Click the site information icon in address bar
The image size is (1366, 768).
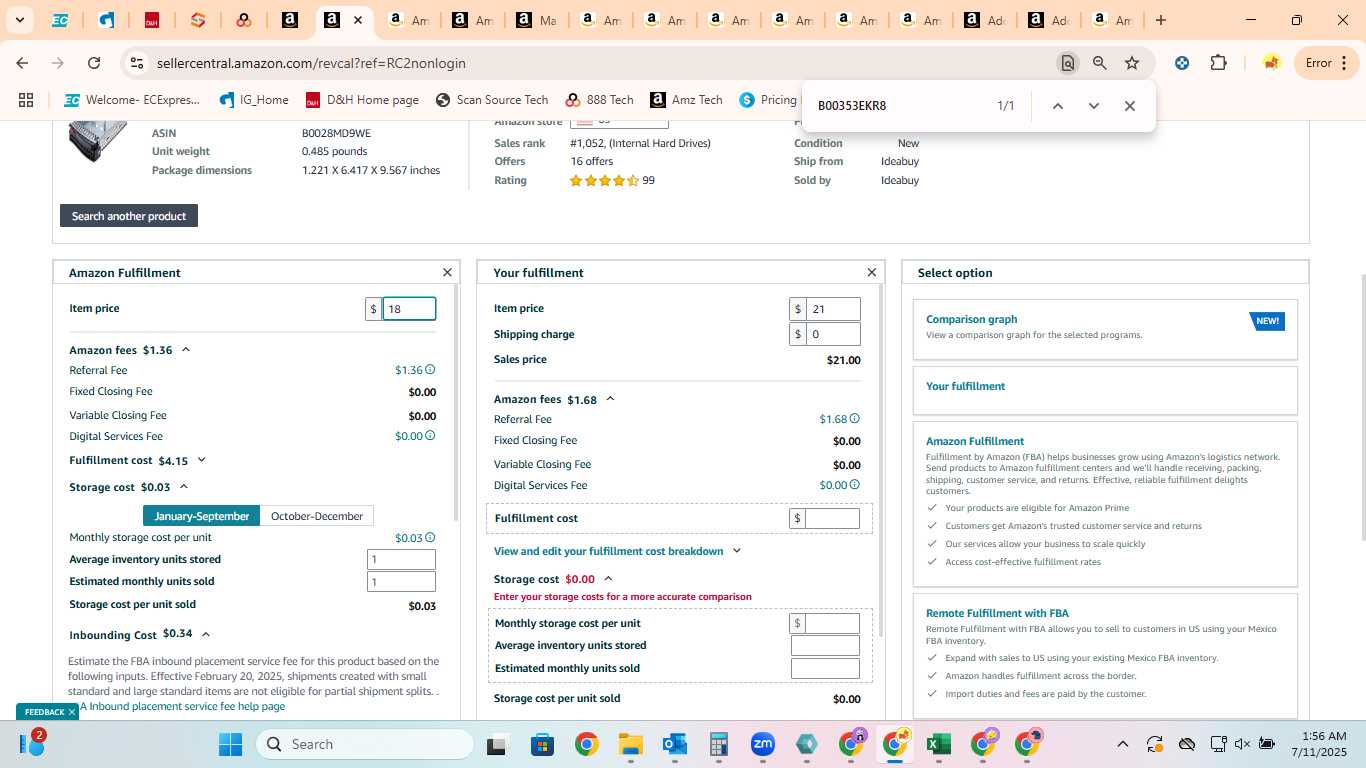(136, 63)
